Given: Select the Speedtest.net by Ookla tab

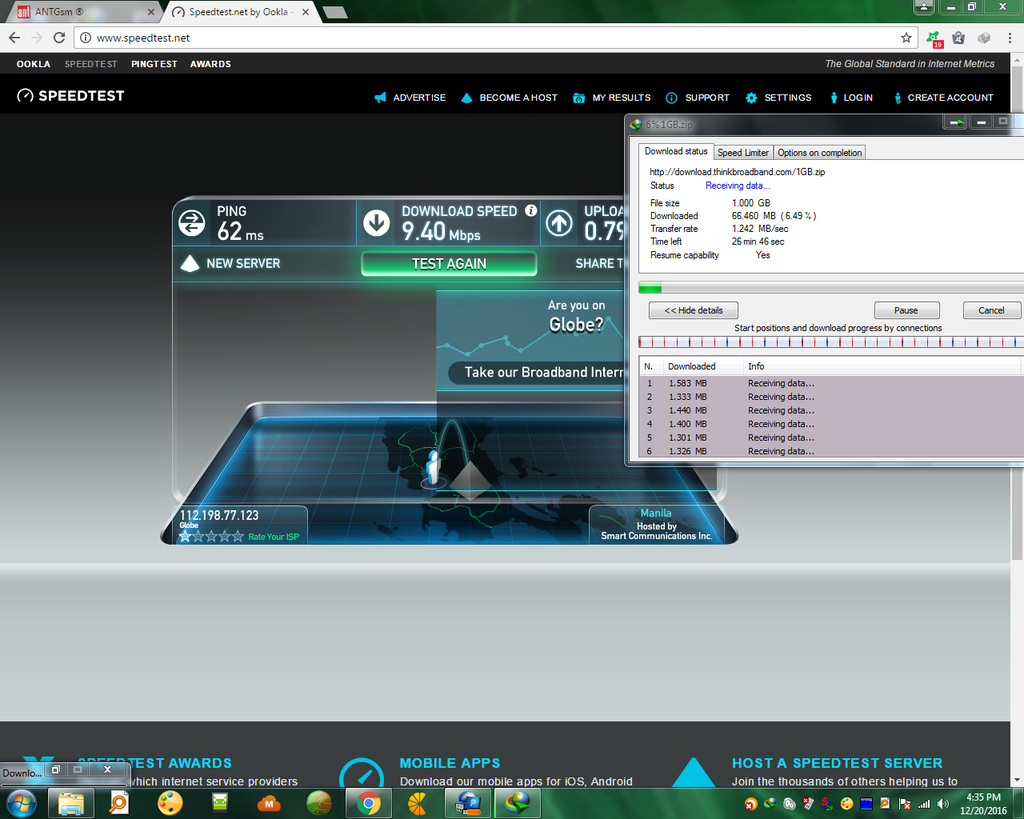Looking at the screenshot, I should 242,12.
